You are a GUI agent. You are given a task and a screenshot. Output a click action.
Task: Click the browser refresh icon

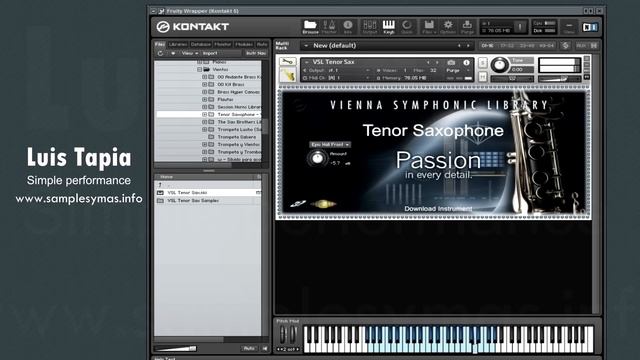pos(160,53)
